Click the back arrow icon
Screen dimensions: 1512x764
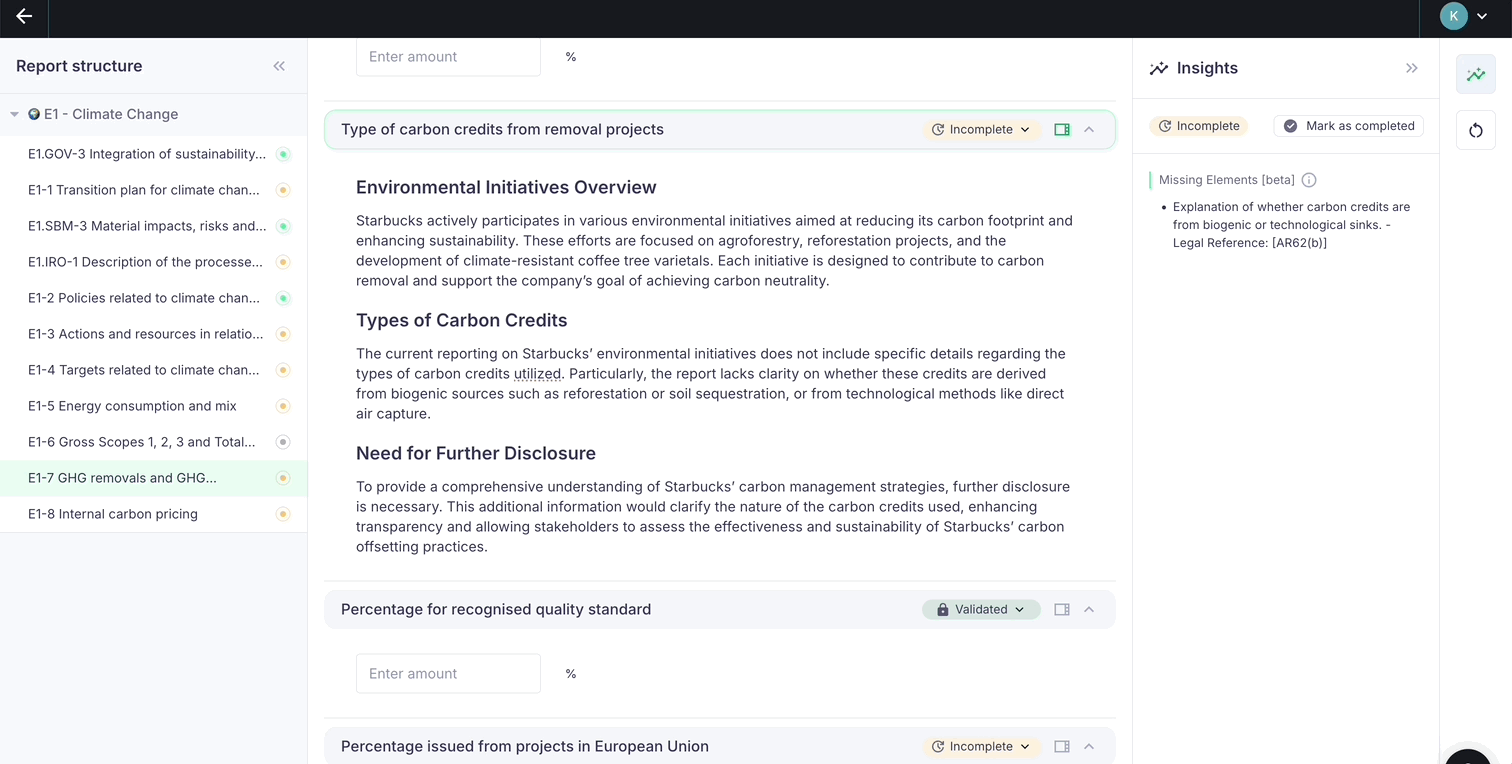point(24,16)
